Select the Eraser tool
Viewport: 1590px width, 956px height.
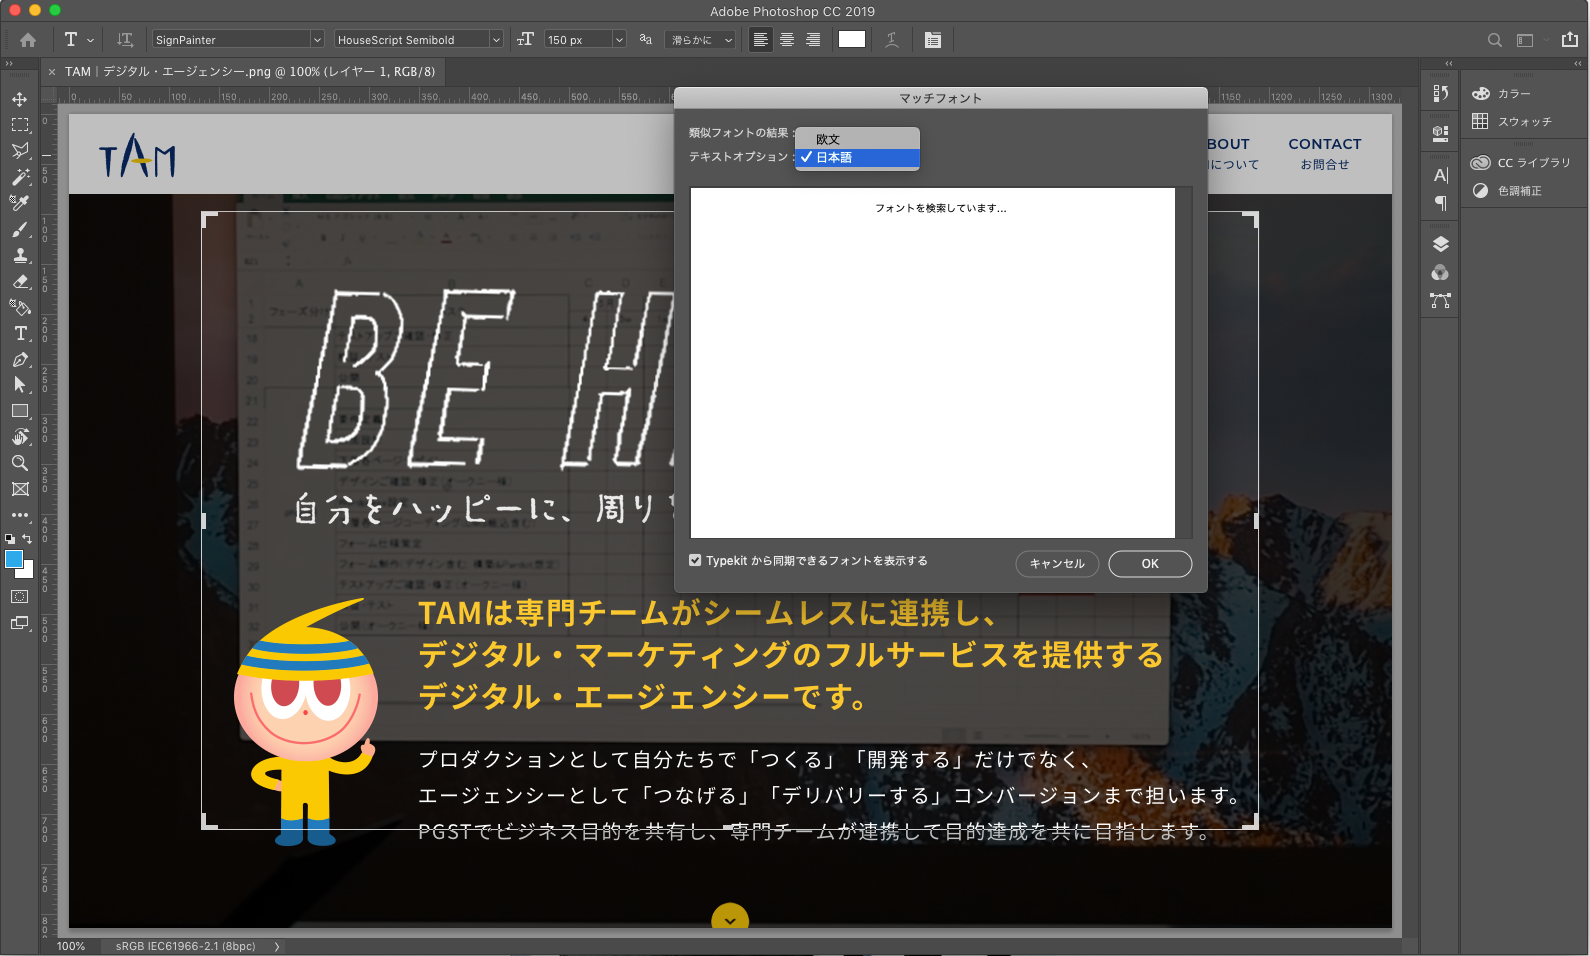click(20, 281)
